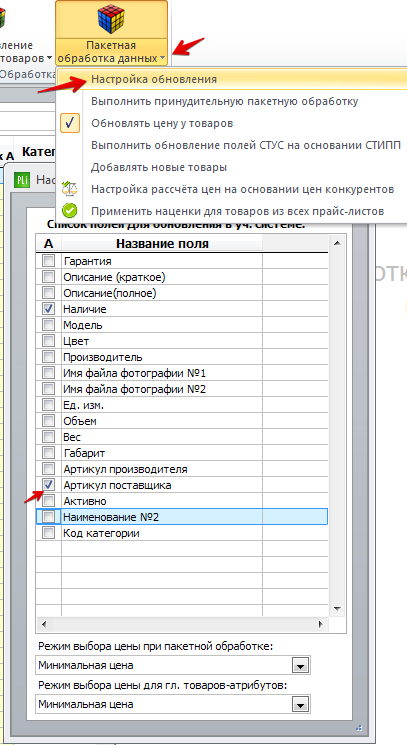Uncheck the Наличие checkbox

[x=48, y=309]
